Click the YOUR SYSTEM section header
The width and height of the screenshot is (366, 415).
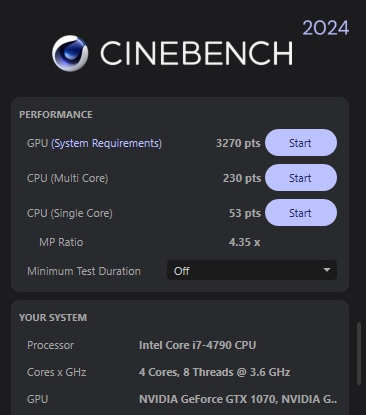[x=53, y=318]
